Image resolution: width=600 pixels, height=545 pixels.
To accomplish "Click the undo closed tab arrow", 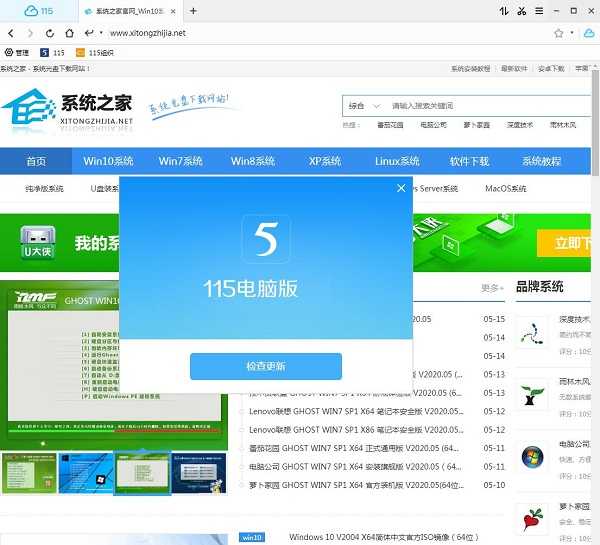I will (x=89, y=33).
